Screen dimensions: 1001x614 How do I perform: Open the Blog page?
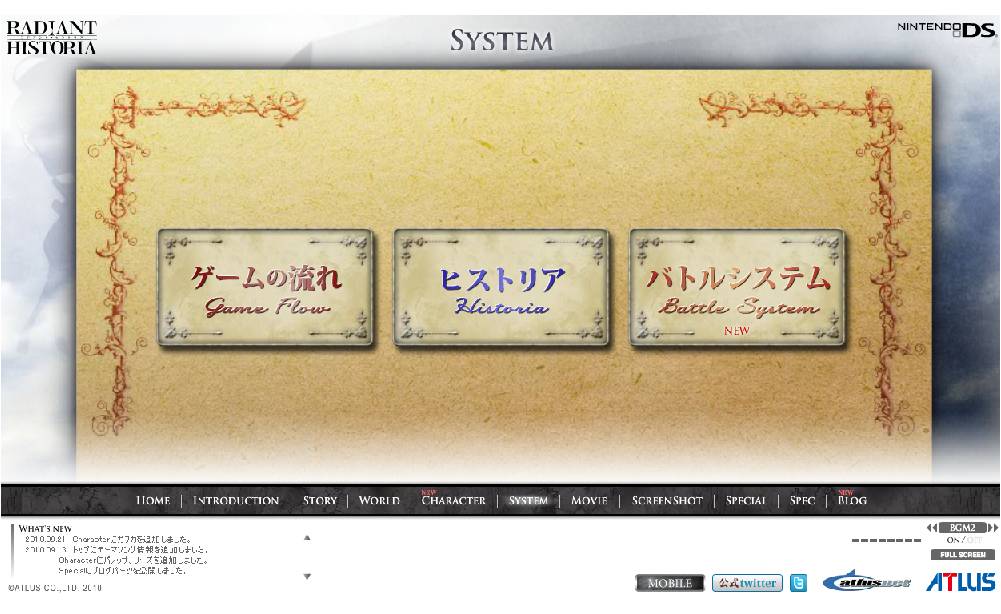(852, 499)
